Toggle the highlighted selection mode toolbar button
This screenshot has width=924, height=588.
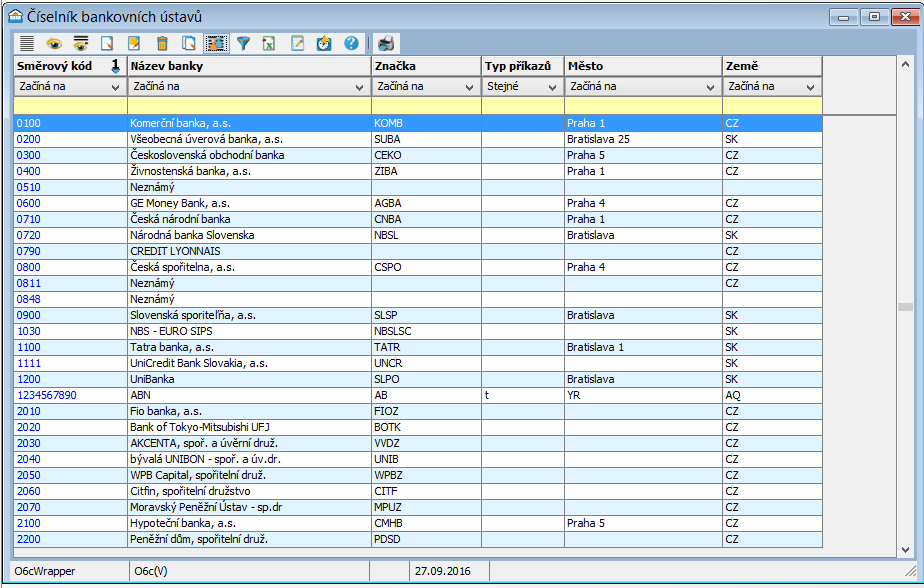(x=216, y=43)
